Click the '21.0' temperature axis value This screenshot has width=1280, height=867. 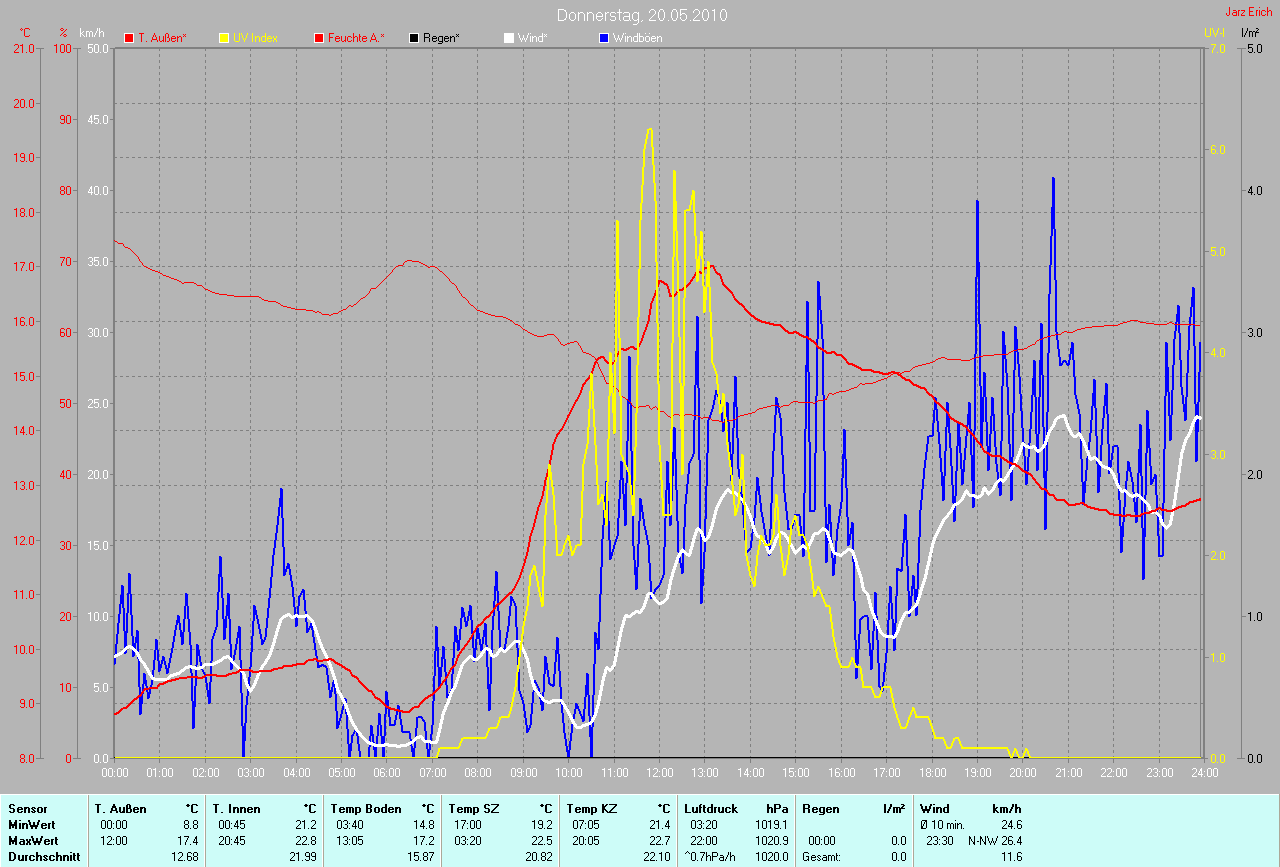pos(25,48)
